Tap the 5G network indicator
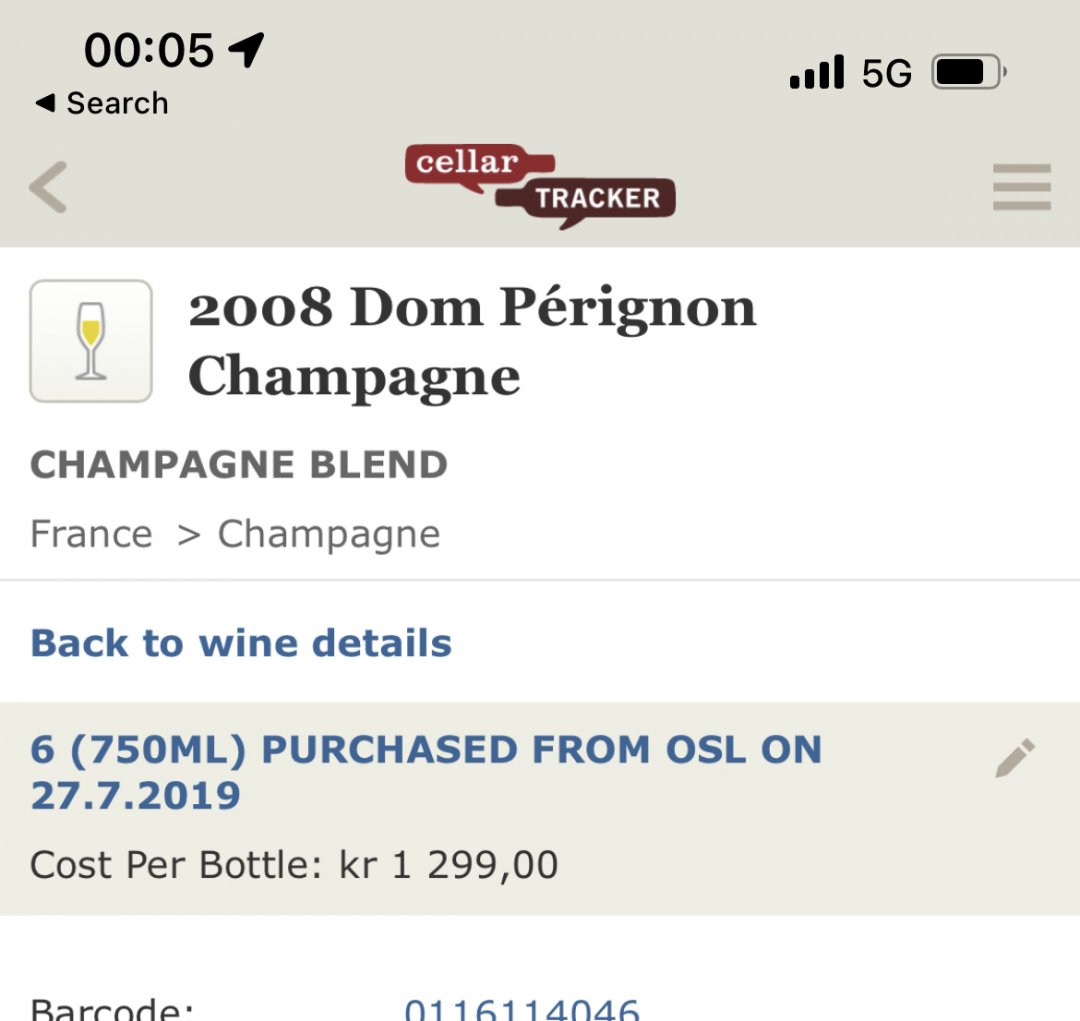Viewport: 1080px width, 1021px height. [x=886, y=72]
